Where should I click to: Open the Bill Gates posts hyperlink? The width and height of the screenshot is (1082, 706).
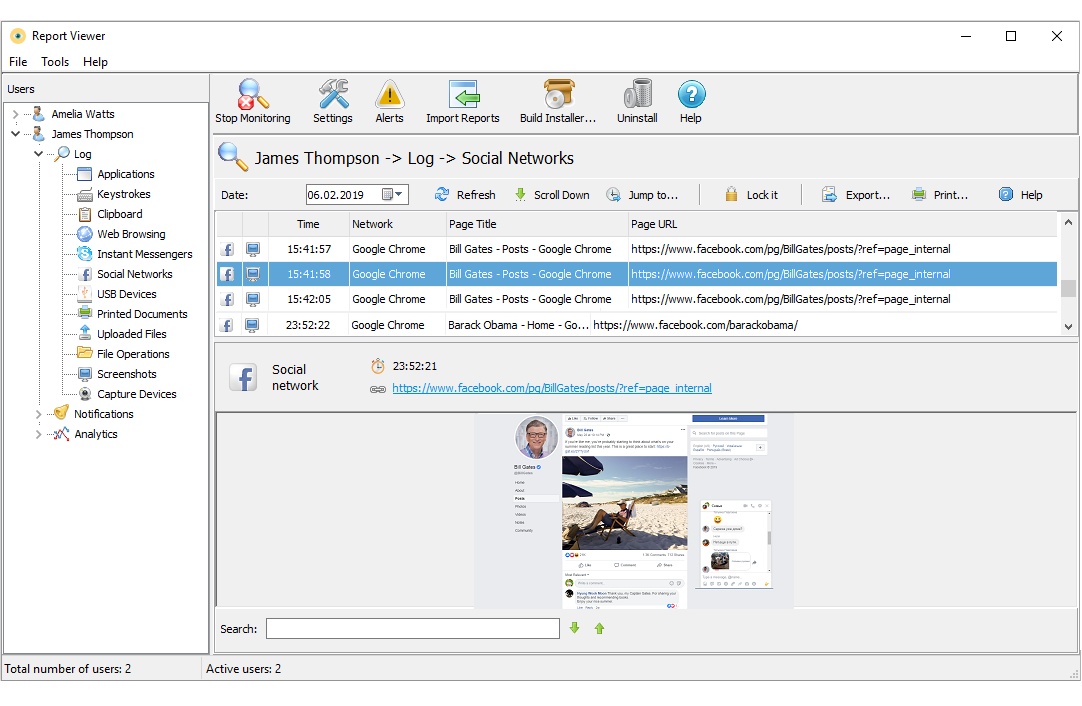[x=552, y=388]
